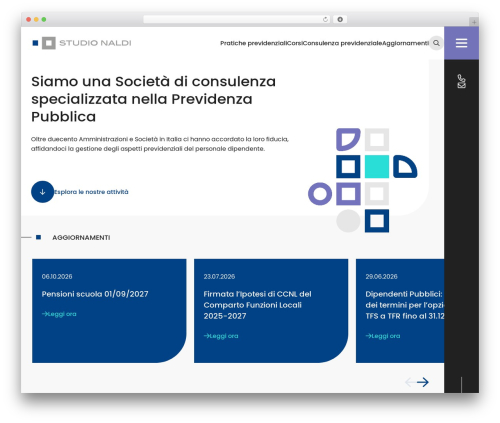Open Firmata l'ipotesi di CCNL card title

[258, 305]
